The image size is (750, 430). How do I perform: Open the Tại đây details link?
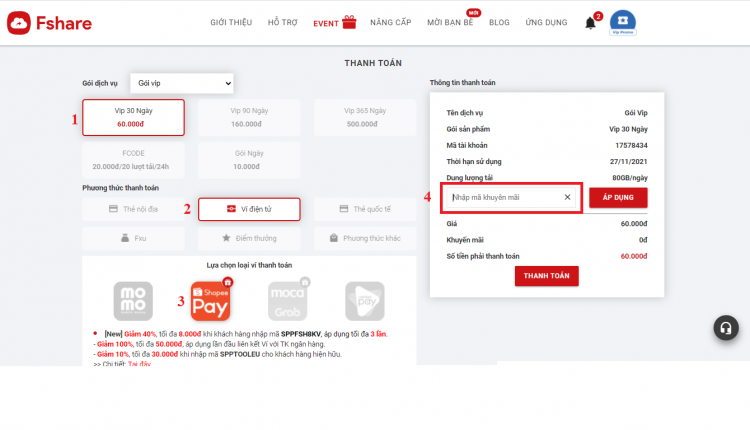[139, 364]
